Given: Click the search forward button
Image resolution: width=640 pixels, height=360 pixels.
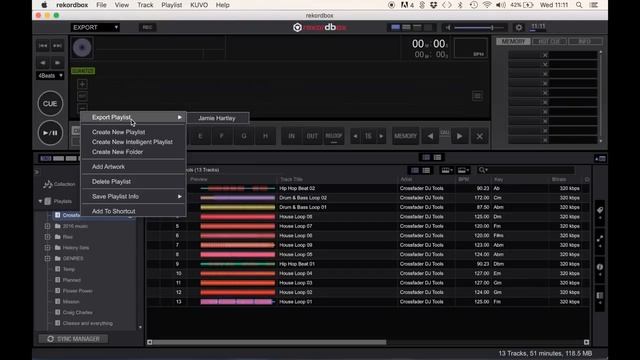Looking at the screenshot, I should click(x=58, y=62).
